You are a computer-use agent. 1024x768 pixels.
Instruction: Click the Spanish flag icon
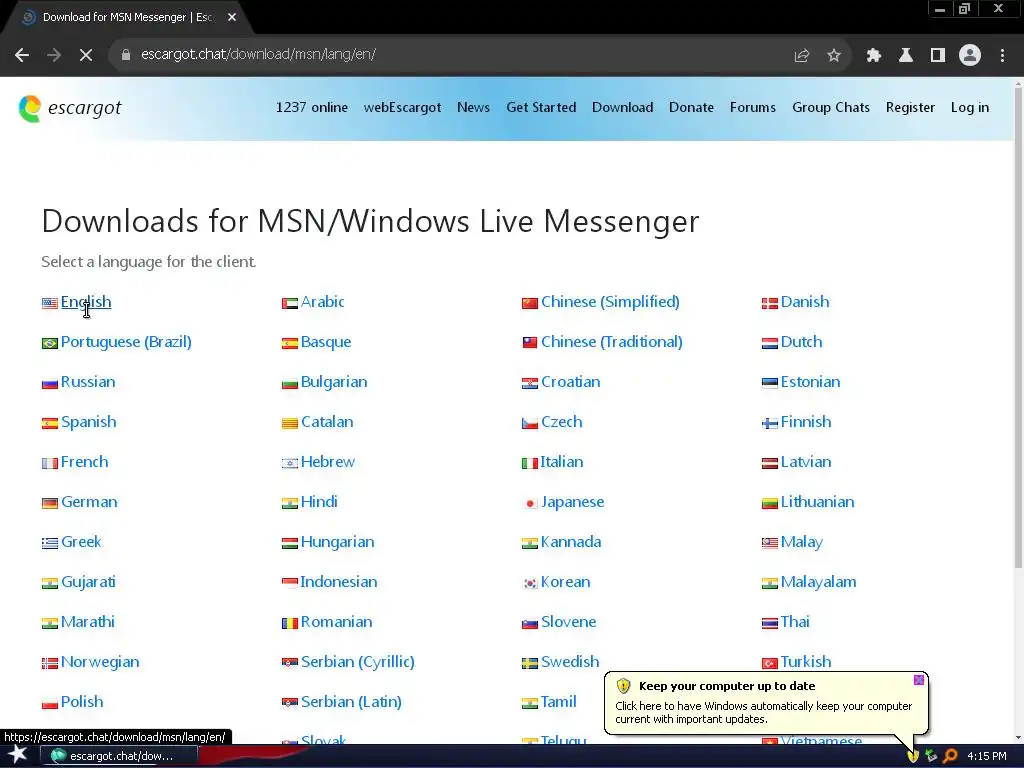(x=50, y=423)
